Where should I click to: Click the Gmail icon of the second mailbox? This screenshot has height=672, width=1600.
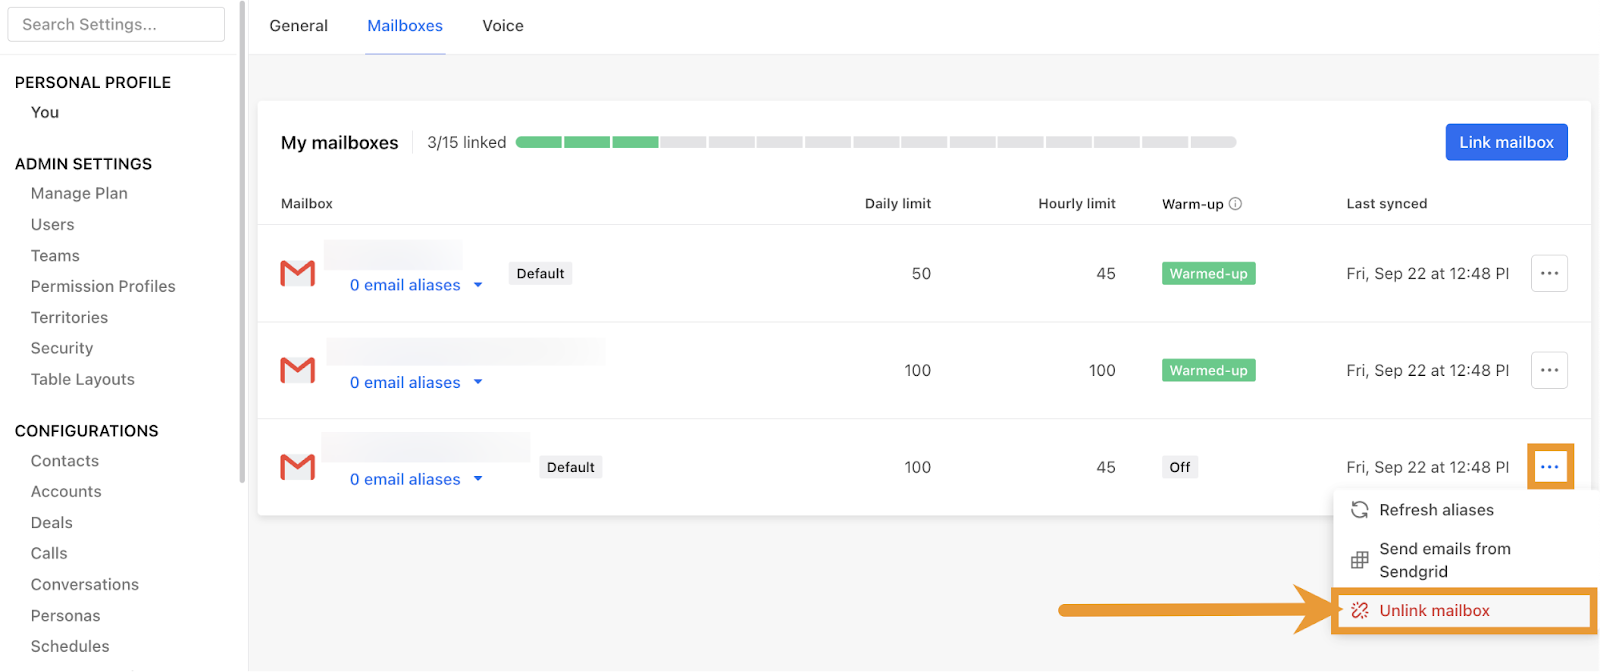coord(298,370)
